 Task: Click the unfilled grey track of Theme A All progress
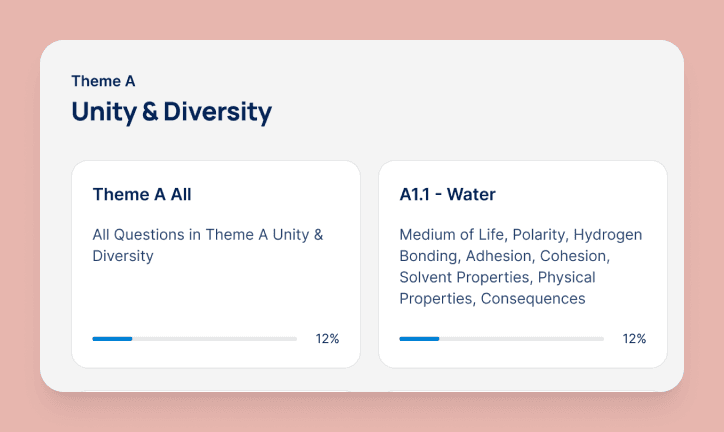pos(215,339)
